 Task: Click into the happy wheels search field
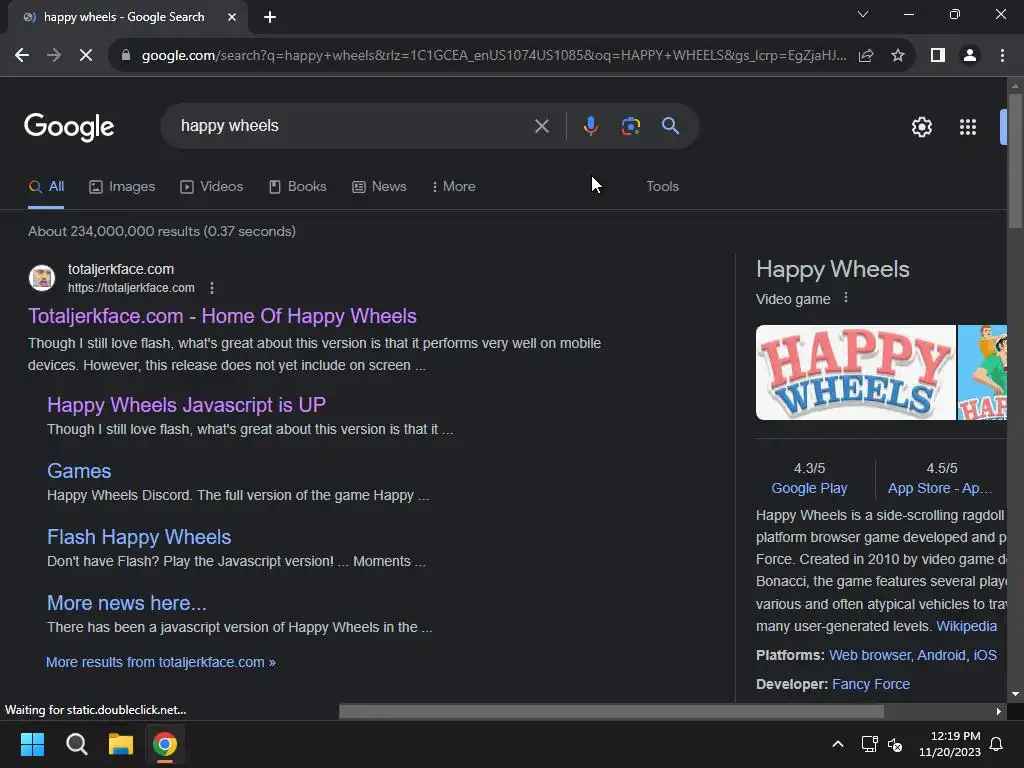coord(353,126)
